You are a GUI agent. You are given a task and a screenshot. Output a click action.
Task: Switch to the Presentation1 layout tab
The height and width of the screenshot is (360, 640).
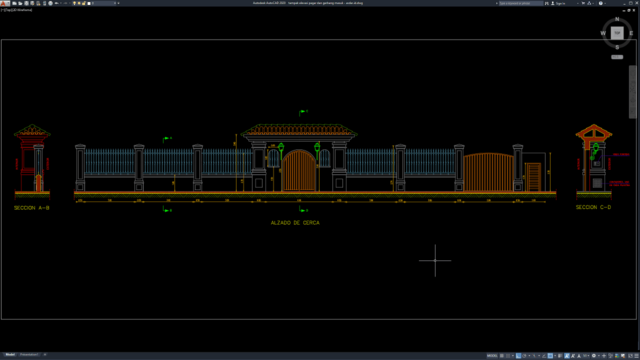(x=29, y=355)
